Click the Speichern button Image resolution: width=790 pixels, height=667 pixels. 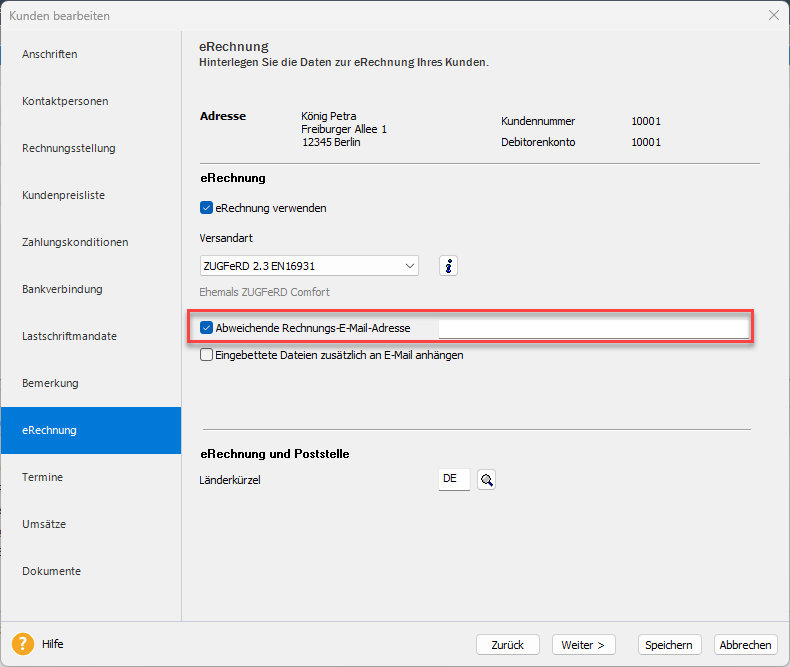pos(670,644)
